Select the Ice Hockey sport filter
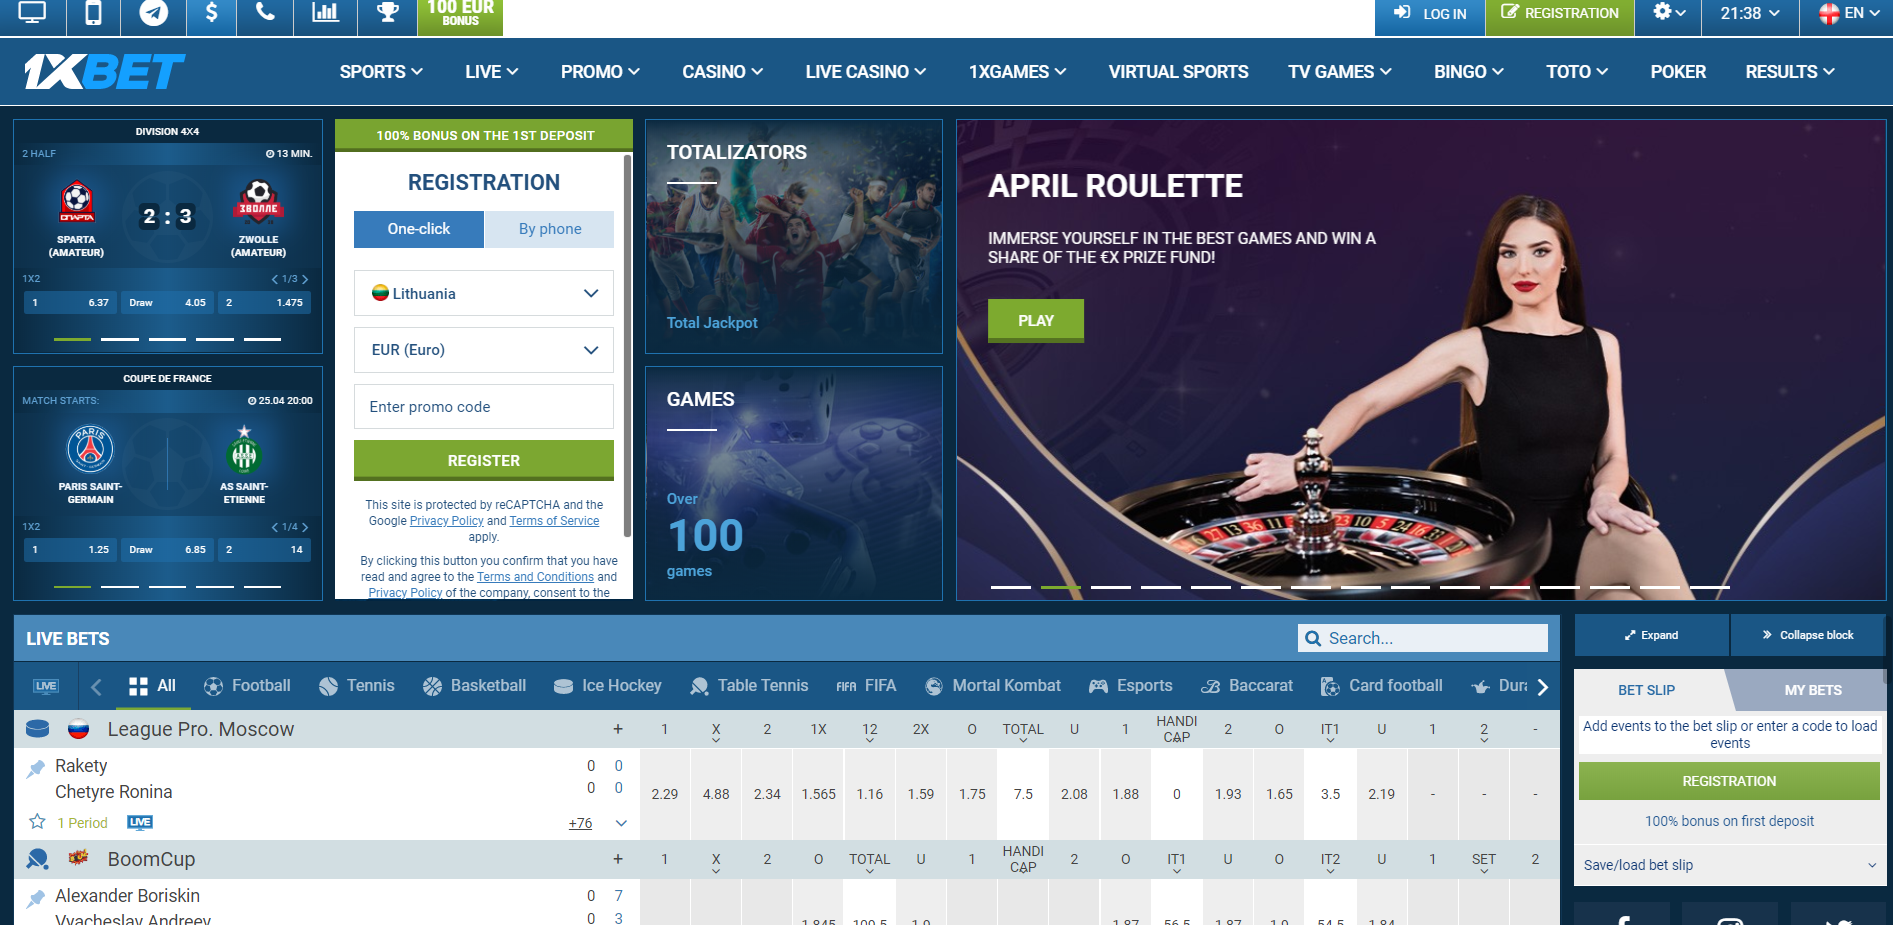Image resolution: width=1893 pixels, height=925 pixels. pos(607,686)
